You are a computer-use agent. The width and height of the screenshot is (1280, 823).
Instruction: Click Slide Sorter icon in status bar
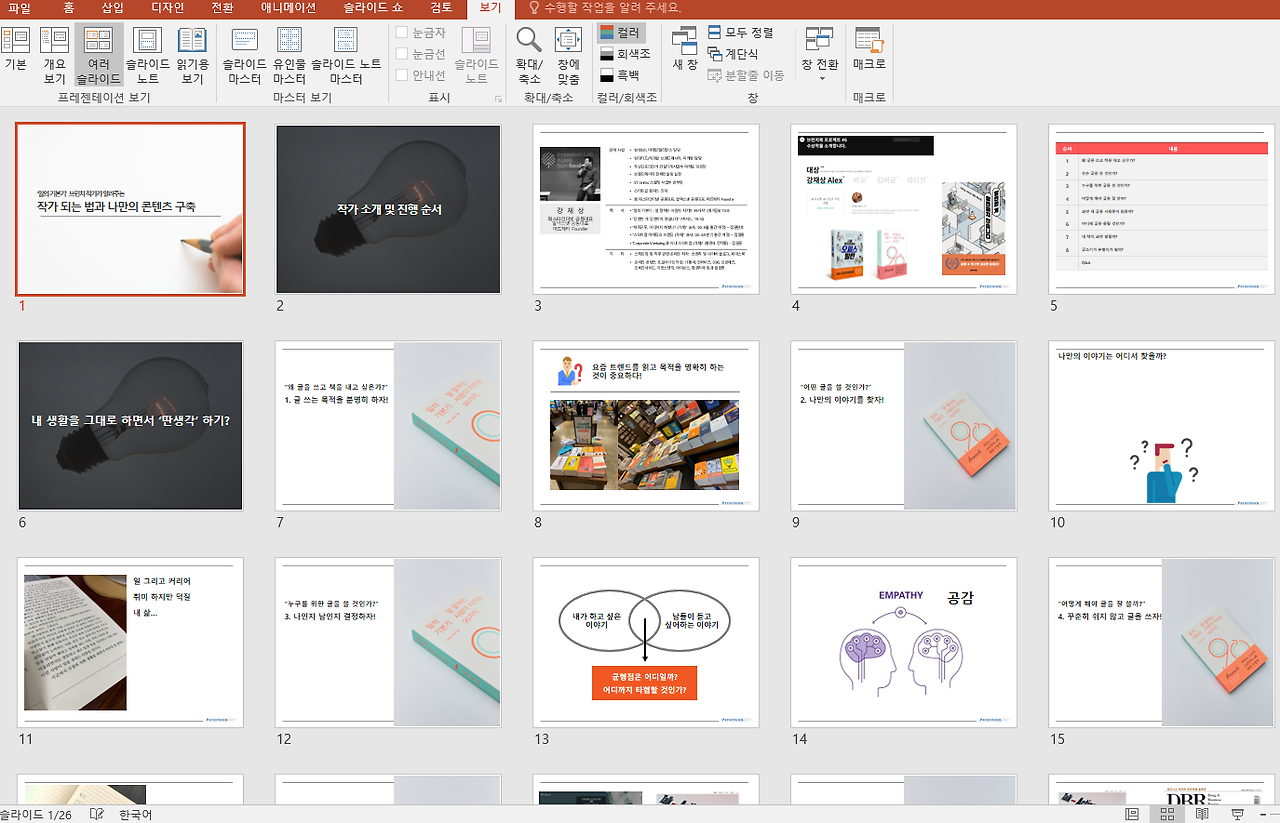[x=1167, y=814]
